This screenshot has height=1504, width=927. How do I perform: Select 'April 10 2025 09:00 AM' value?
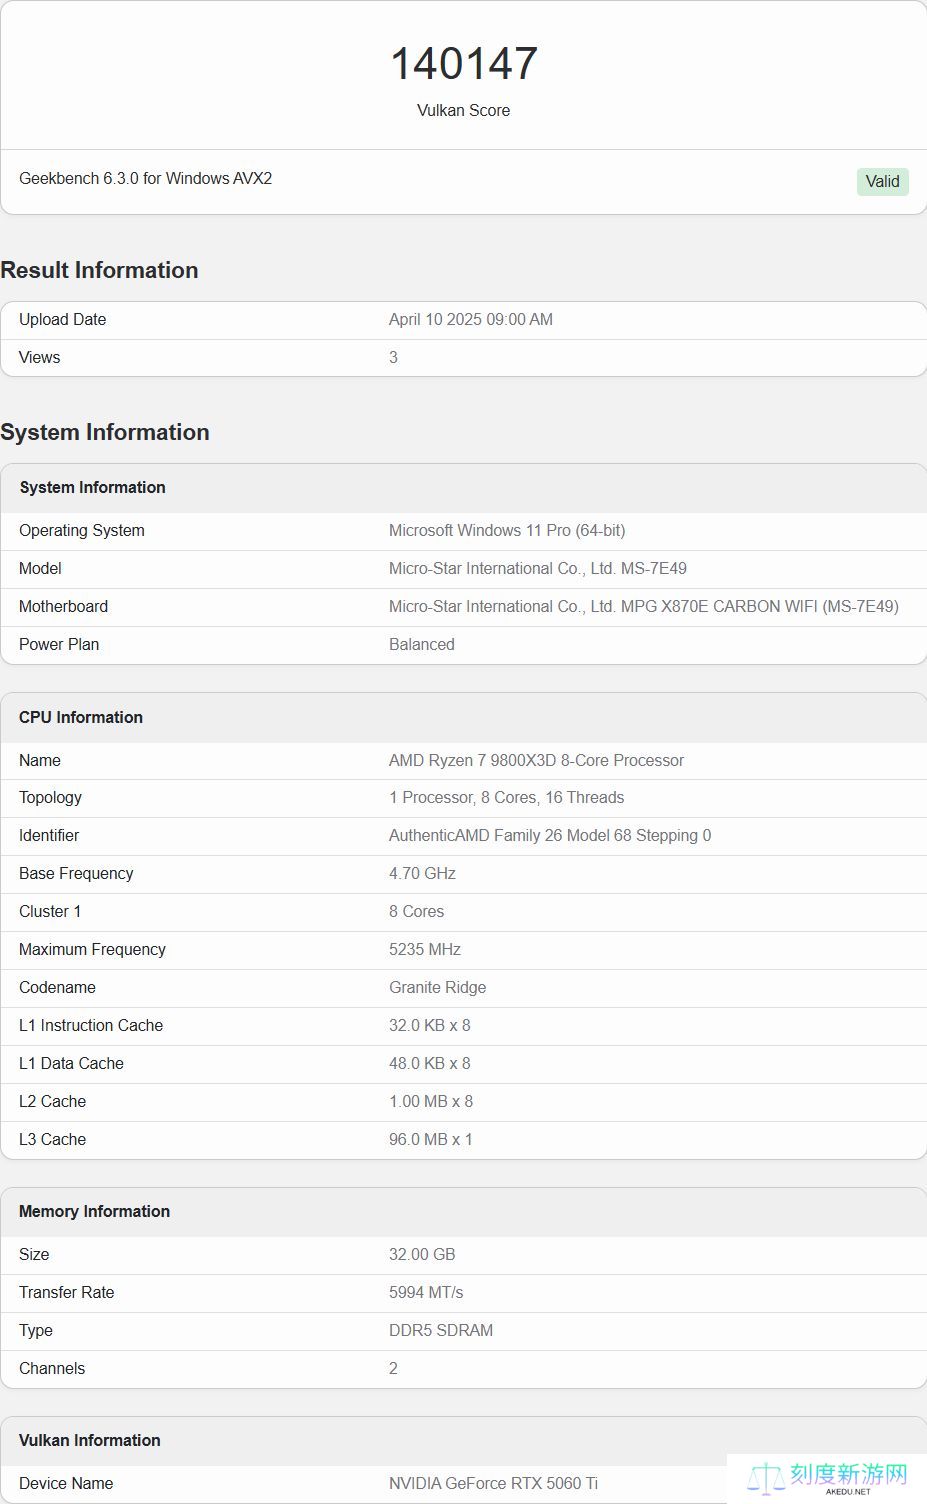pos(471,320)
